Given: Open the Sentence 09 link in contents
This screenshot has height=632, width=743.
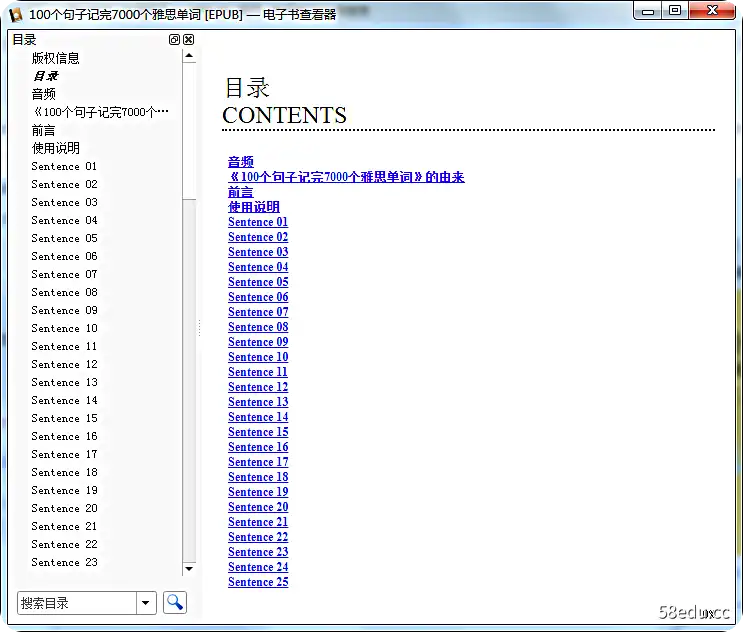Looking at the screenshot, I should tap(258, 342).
